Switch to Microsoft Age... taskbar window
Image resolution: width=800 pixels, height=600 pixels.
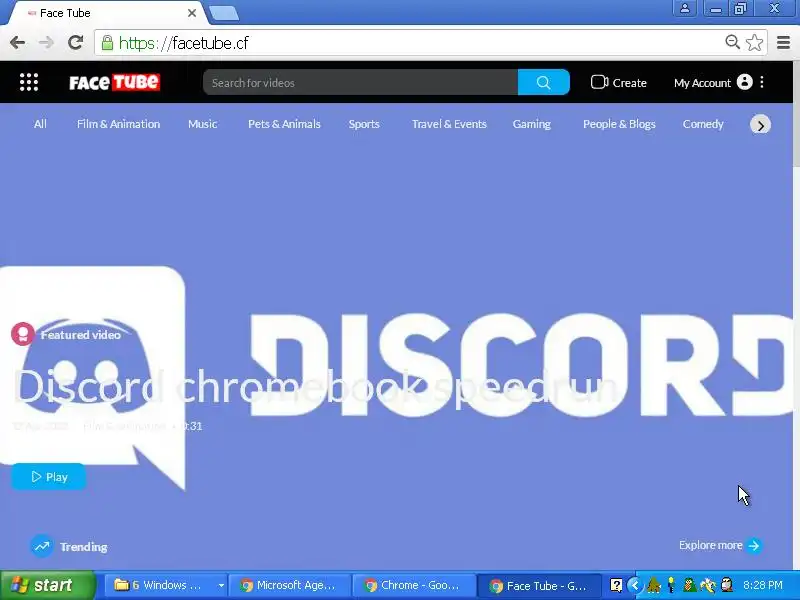[289, 585]
